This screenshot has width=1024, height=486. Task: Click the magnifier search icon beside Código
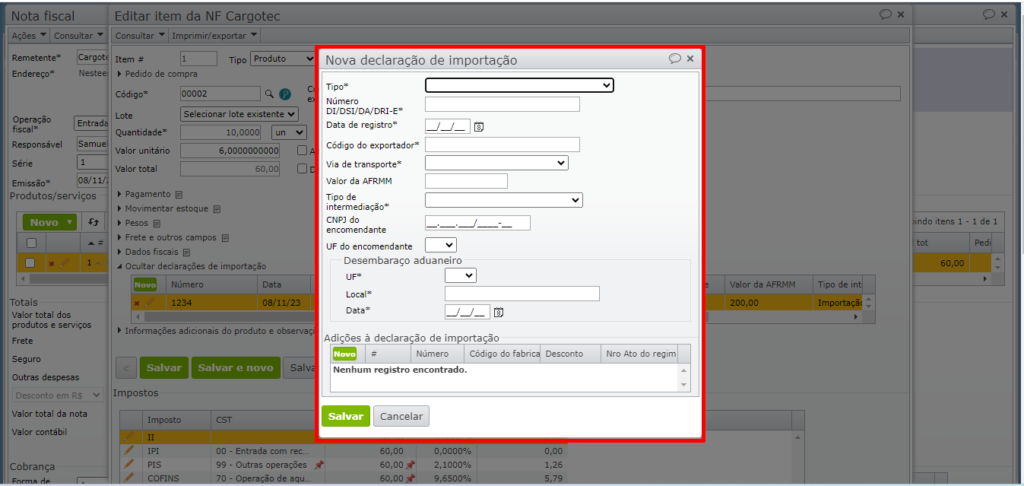pos(269,94)
